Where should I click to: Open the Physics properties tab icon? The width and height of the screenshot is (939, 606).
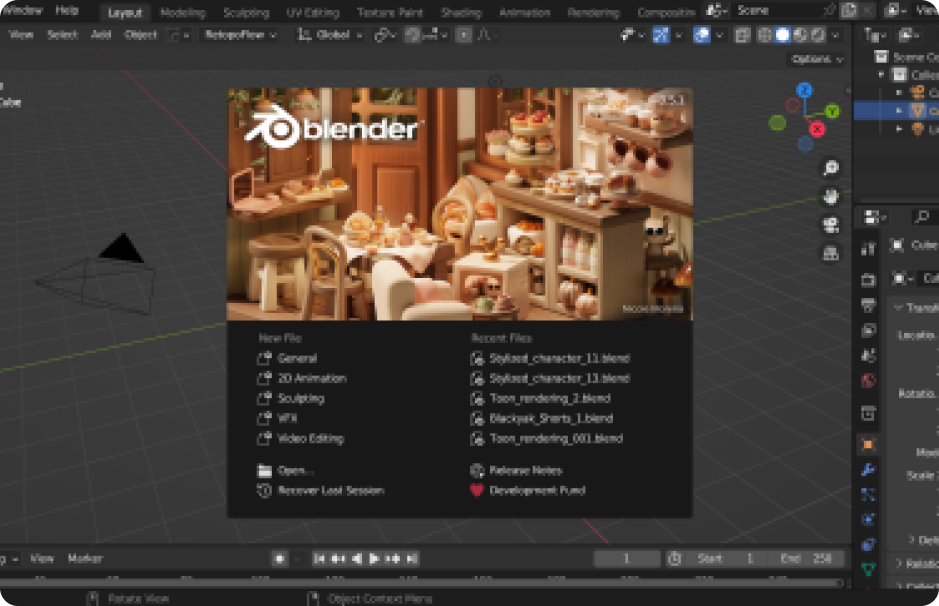tap(868, 519)
